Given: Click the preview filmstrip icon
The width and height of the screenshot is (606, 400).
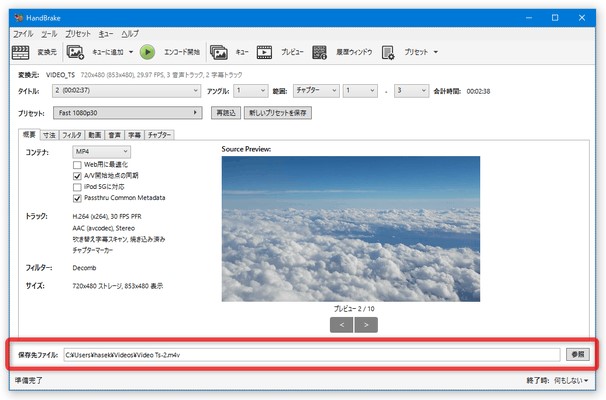Looking at the screenshot, I should 265,52.
